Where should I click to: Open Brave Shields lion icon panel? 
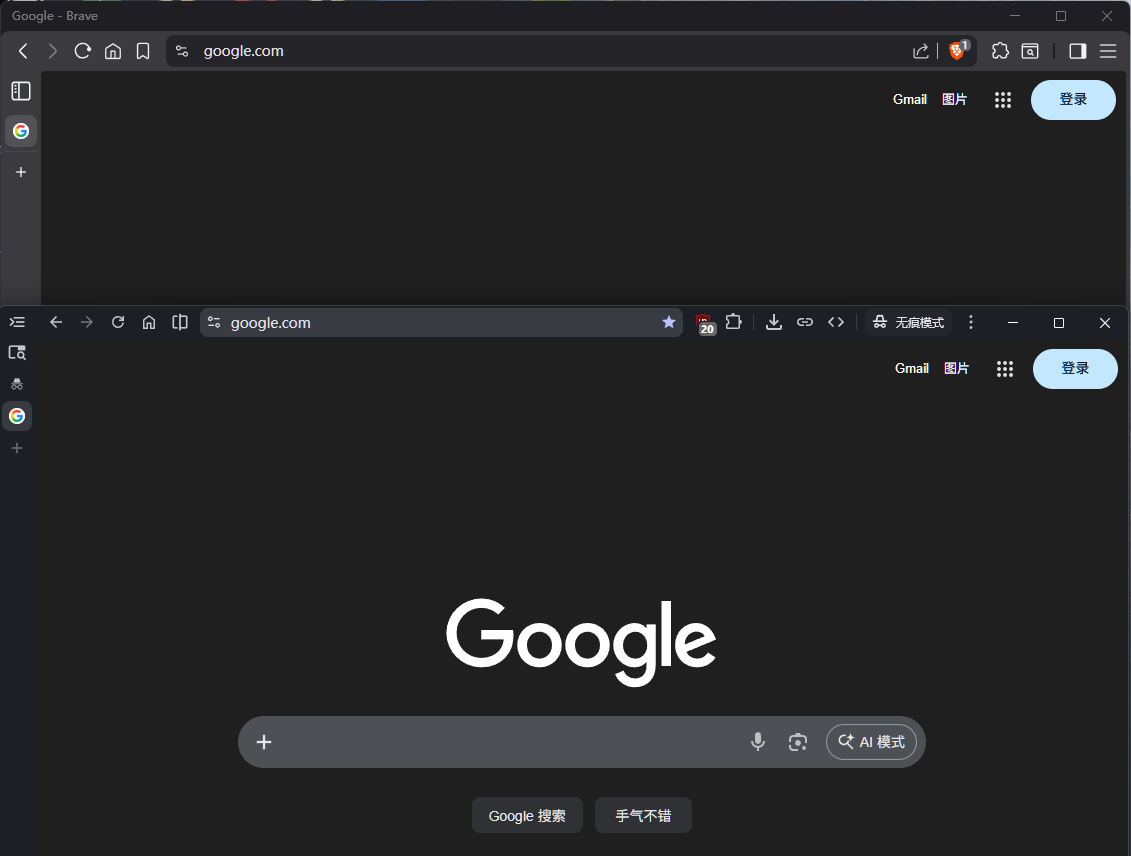tap(957, 51)
